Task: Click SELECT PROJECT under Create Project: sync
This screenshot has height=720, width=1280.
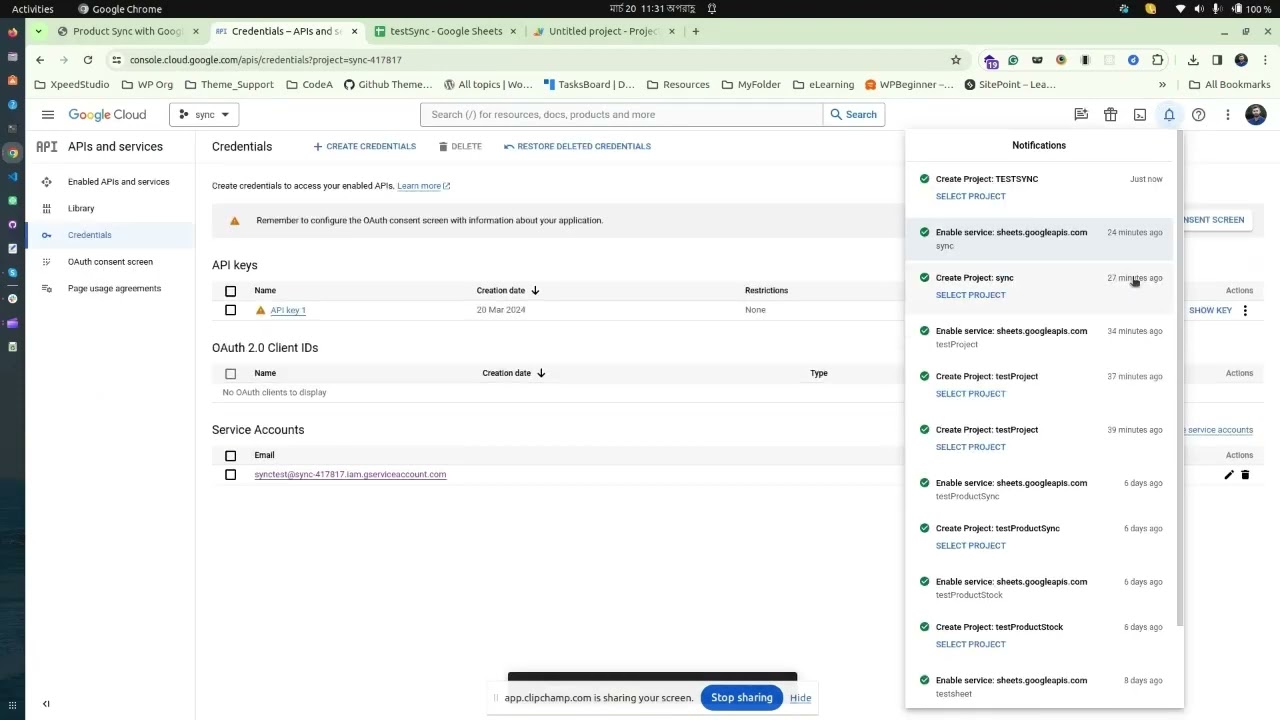Action: click(970, 296)
